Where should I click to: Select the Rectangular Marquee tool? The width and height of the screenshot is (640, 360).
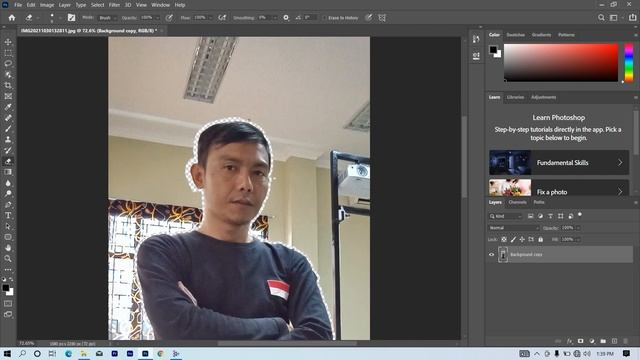tap(8, 53)
